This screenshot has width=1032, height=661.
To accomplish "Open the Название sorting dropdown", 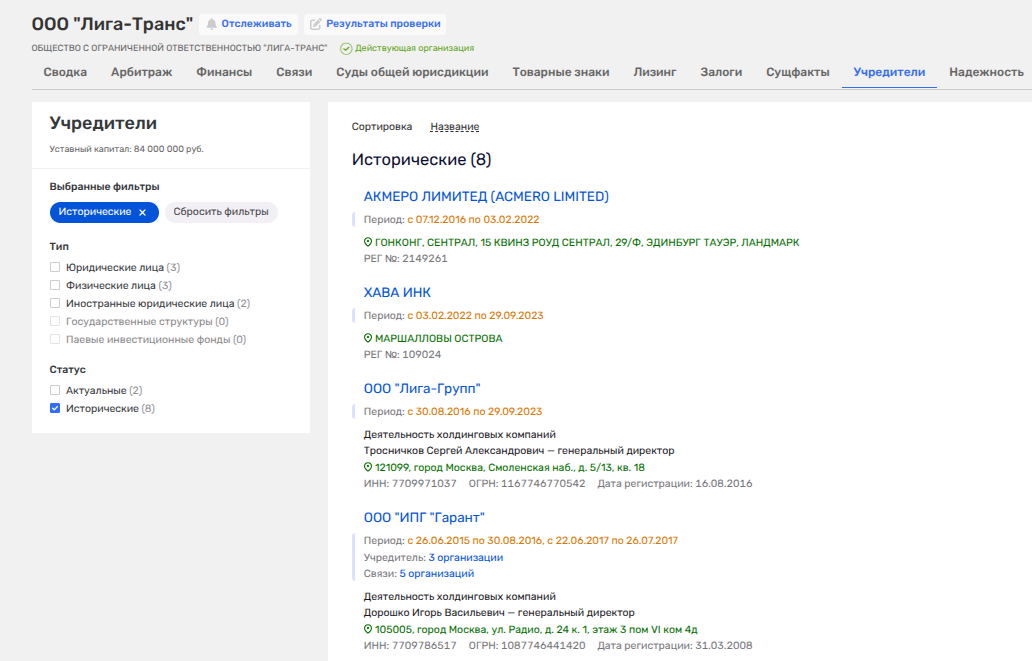I will click(x=455, y=126).
